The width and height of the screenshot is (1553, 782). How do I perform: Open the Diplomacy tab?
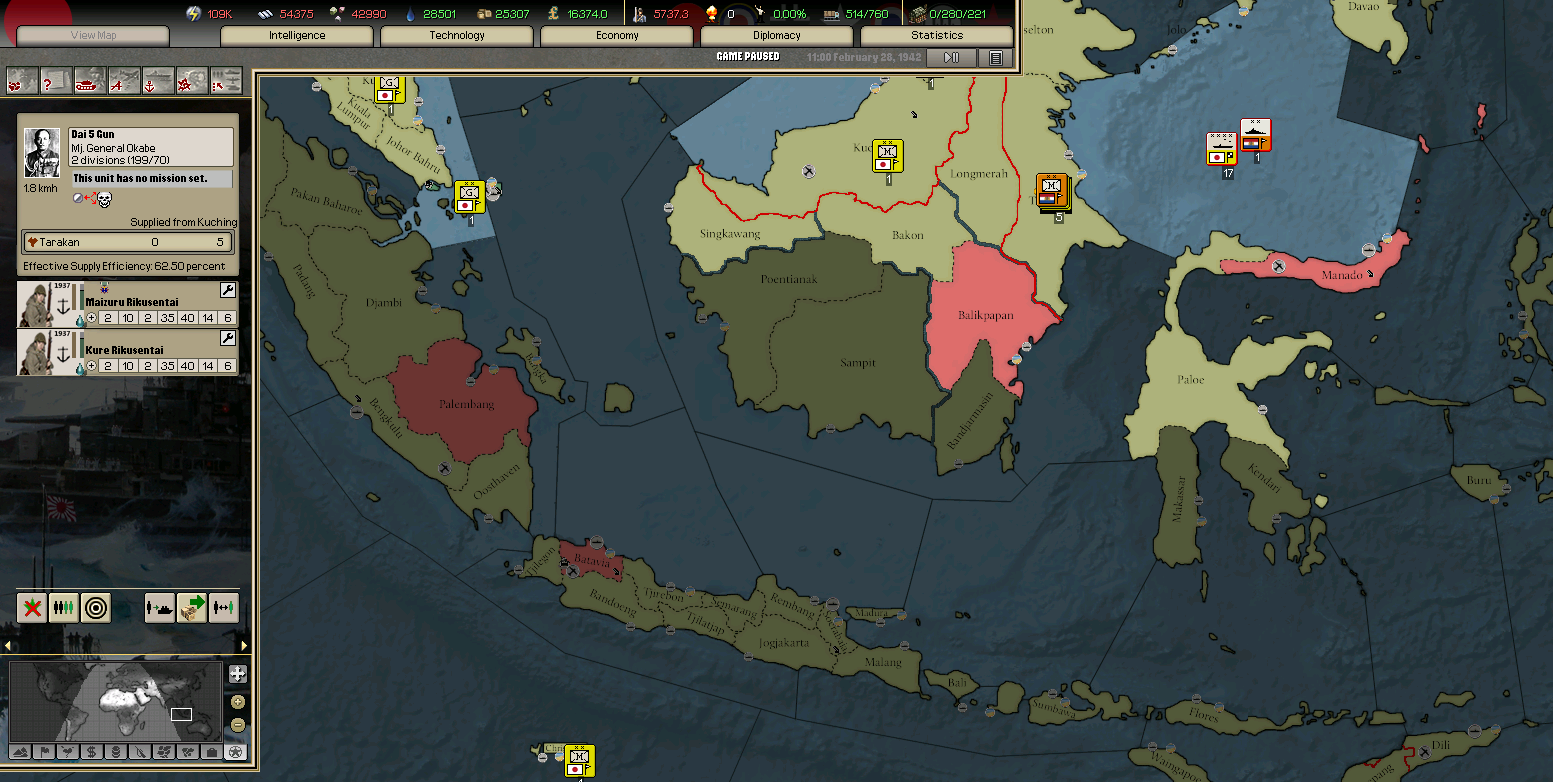(x=777, y=36)
